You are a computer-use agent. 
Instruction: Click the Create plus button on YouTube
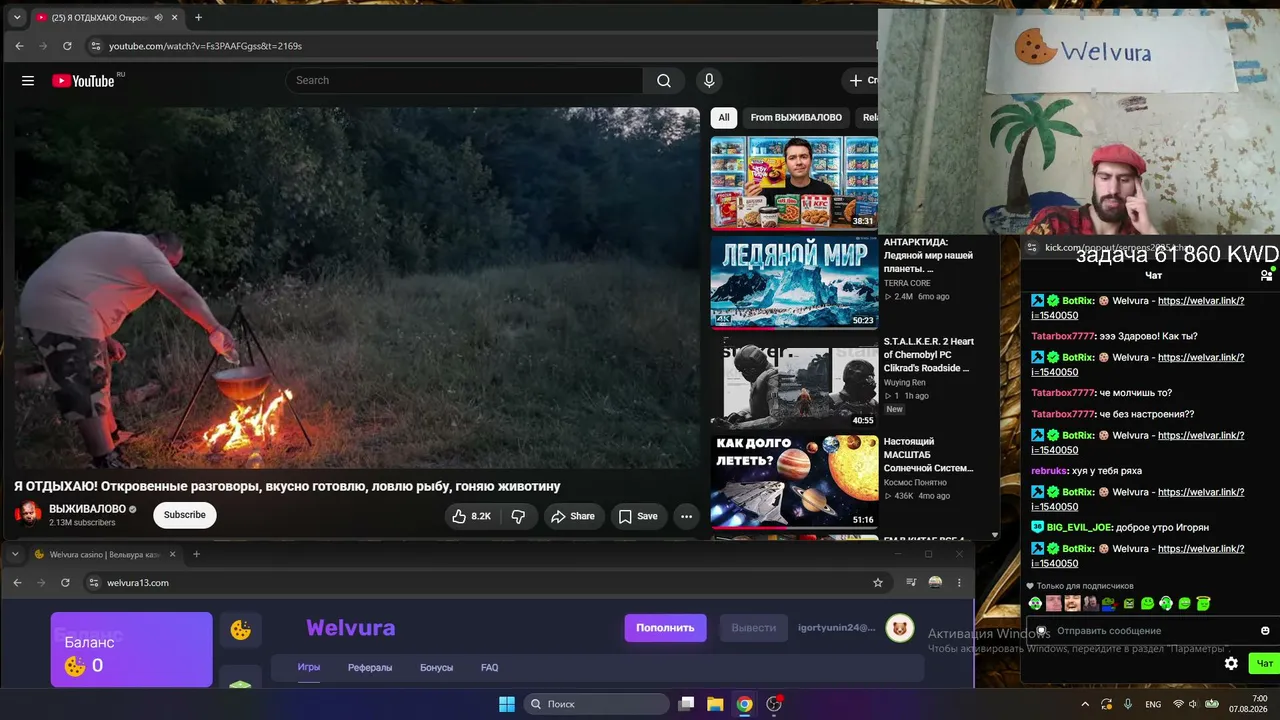click(x=861, y=81)
